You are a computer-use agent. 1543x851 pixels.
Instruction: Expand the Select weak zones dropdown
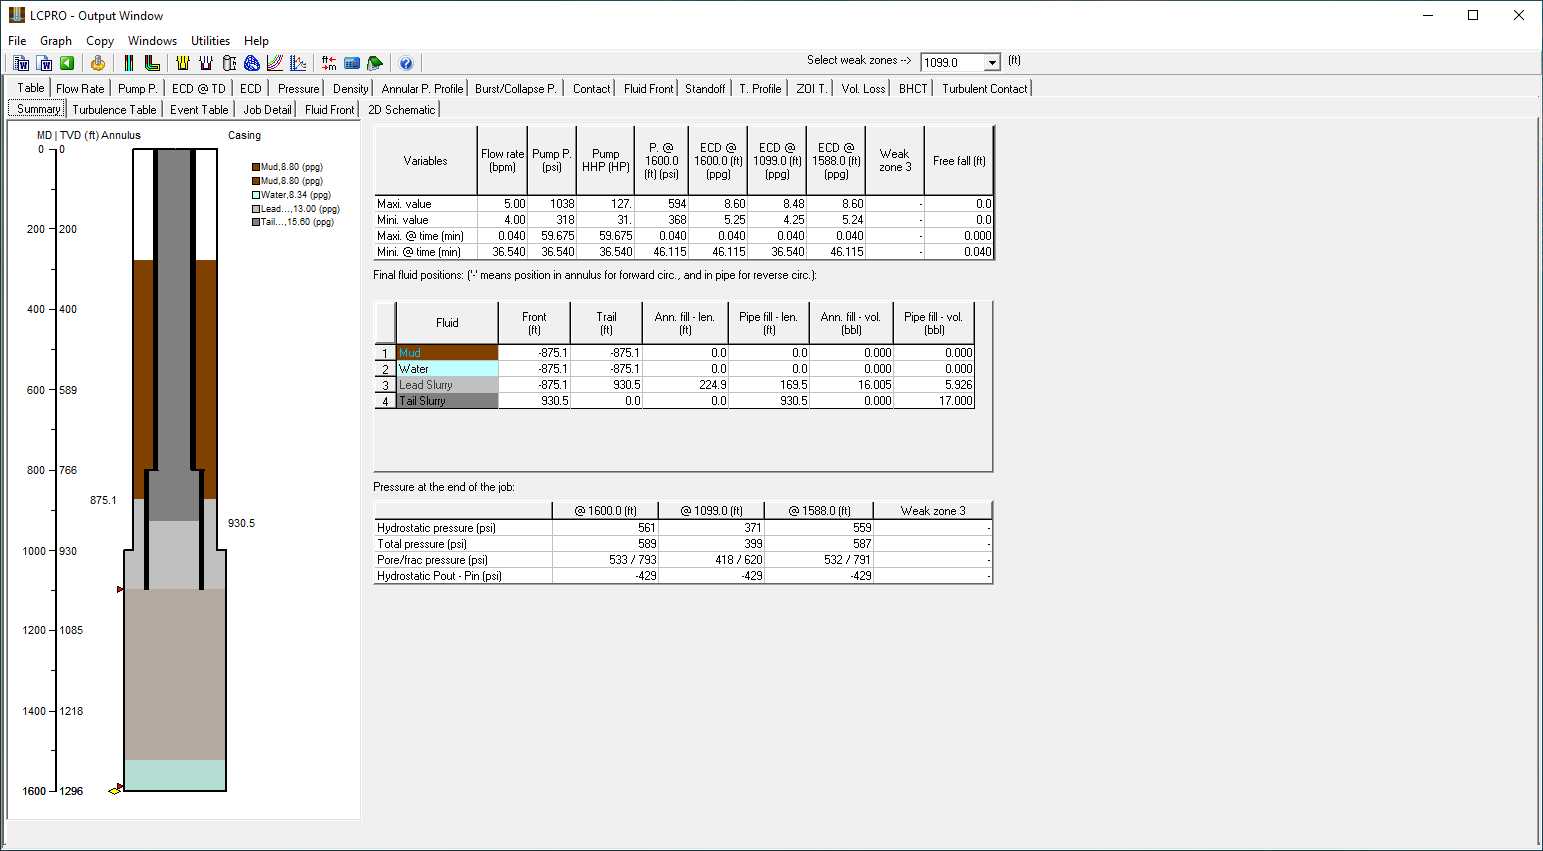pyautogui.click(x=992, y=62)
